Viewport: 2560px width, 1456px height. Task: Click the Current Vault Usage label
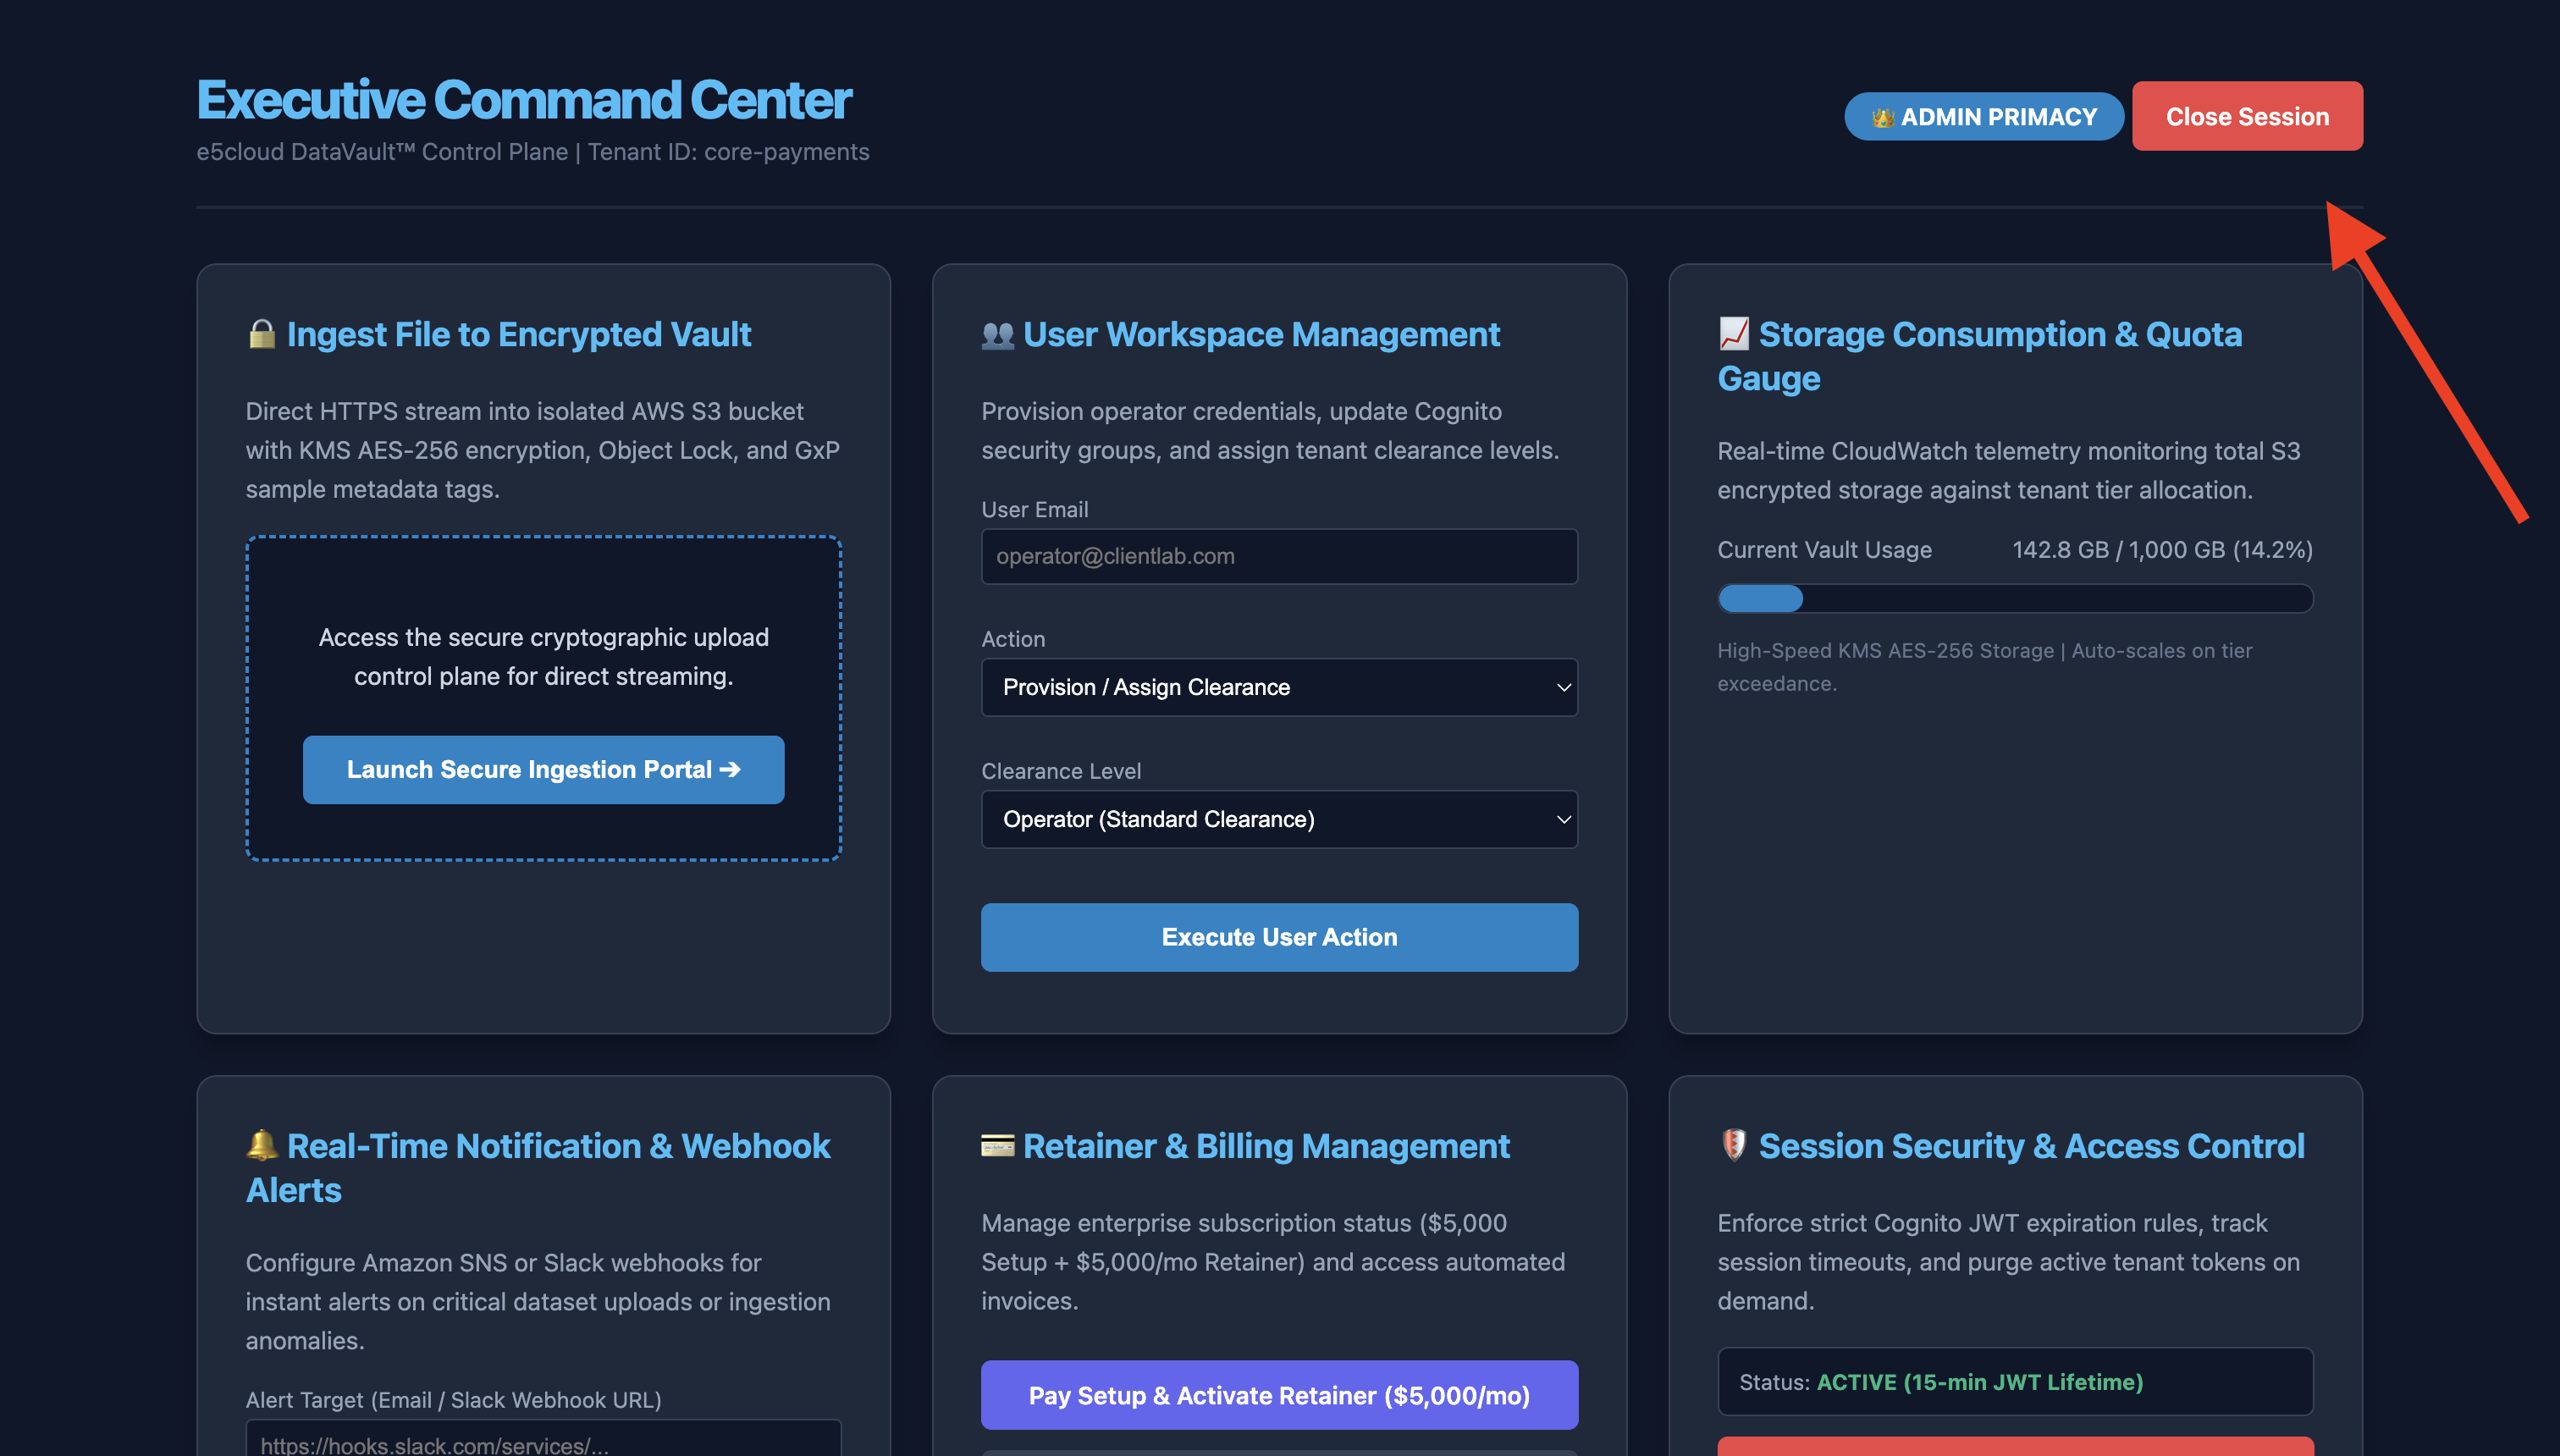1824,550
